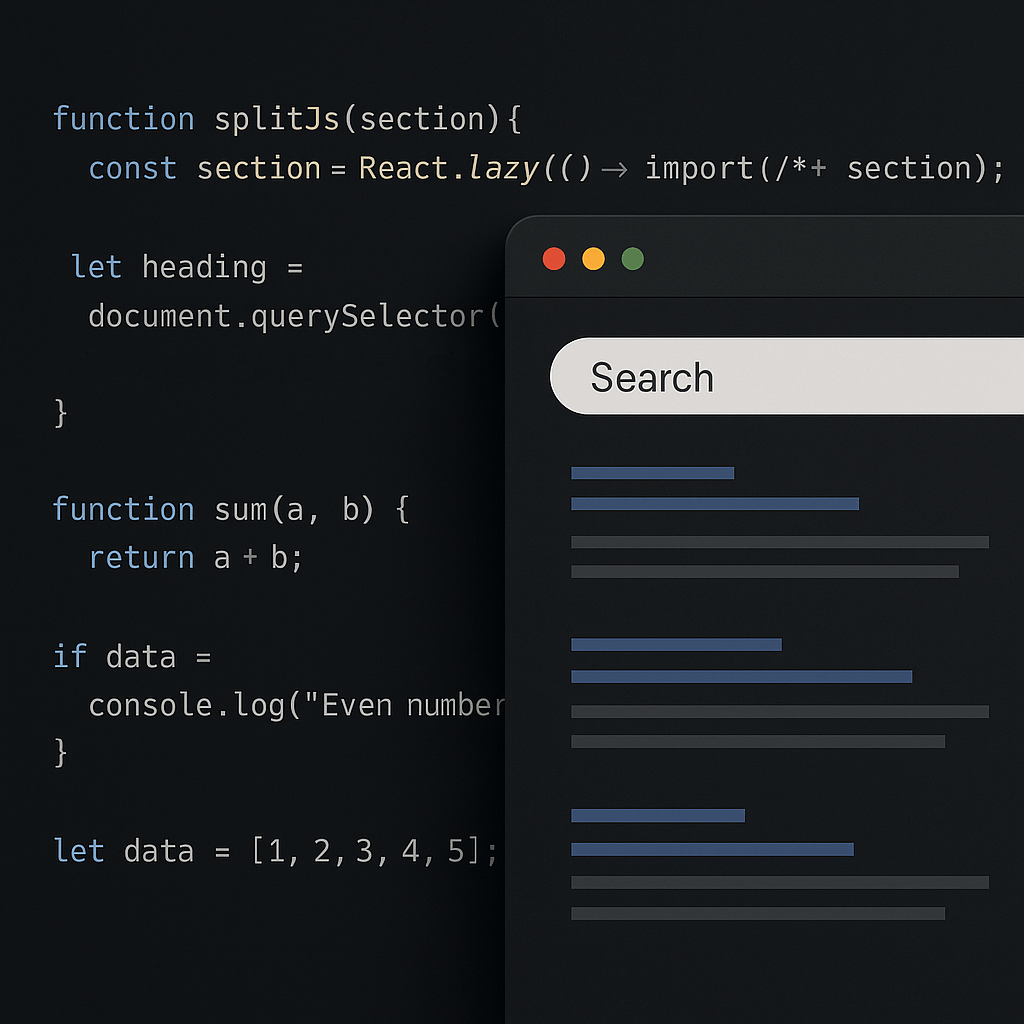Expand the middle search result group
Viewport: 1024px width, 1024px height.
click(x=675, y=644)
